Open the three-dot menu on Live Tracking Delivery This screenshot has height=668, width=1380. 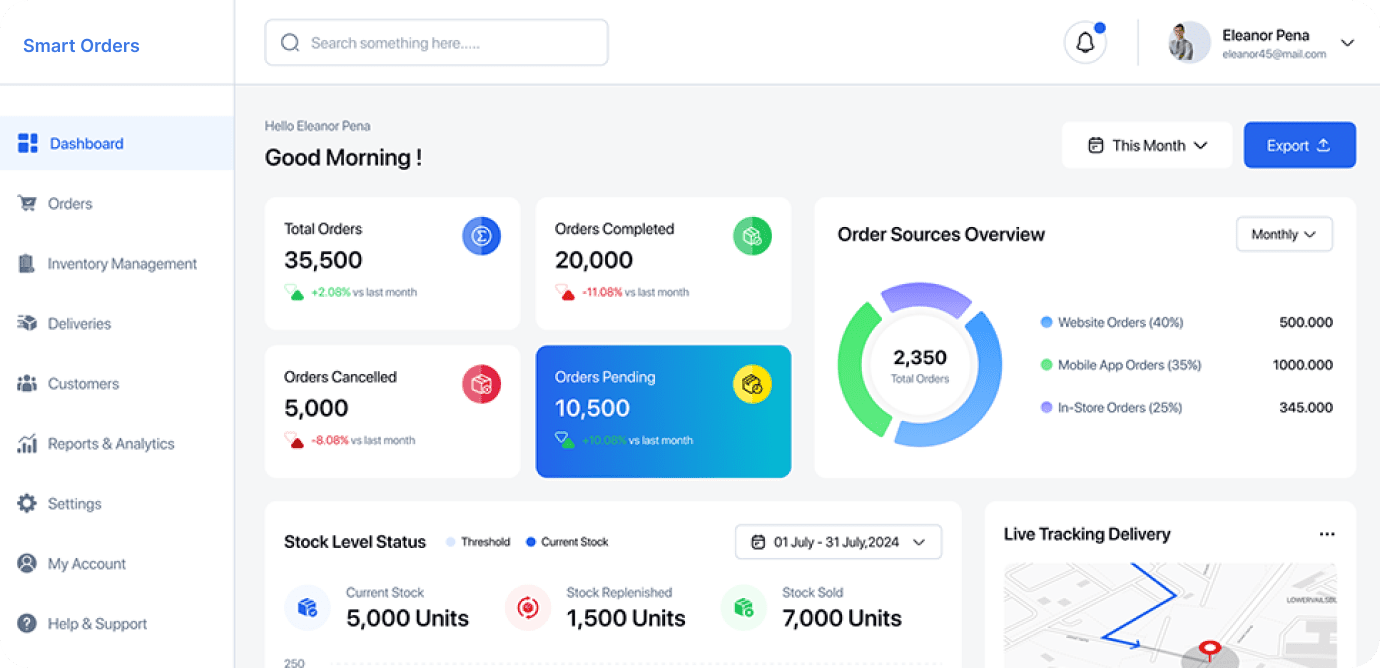[x=1326, y=534]
